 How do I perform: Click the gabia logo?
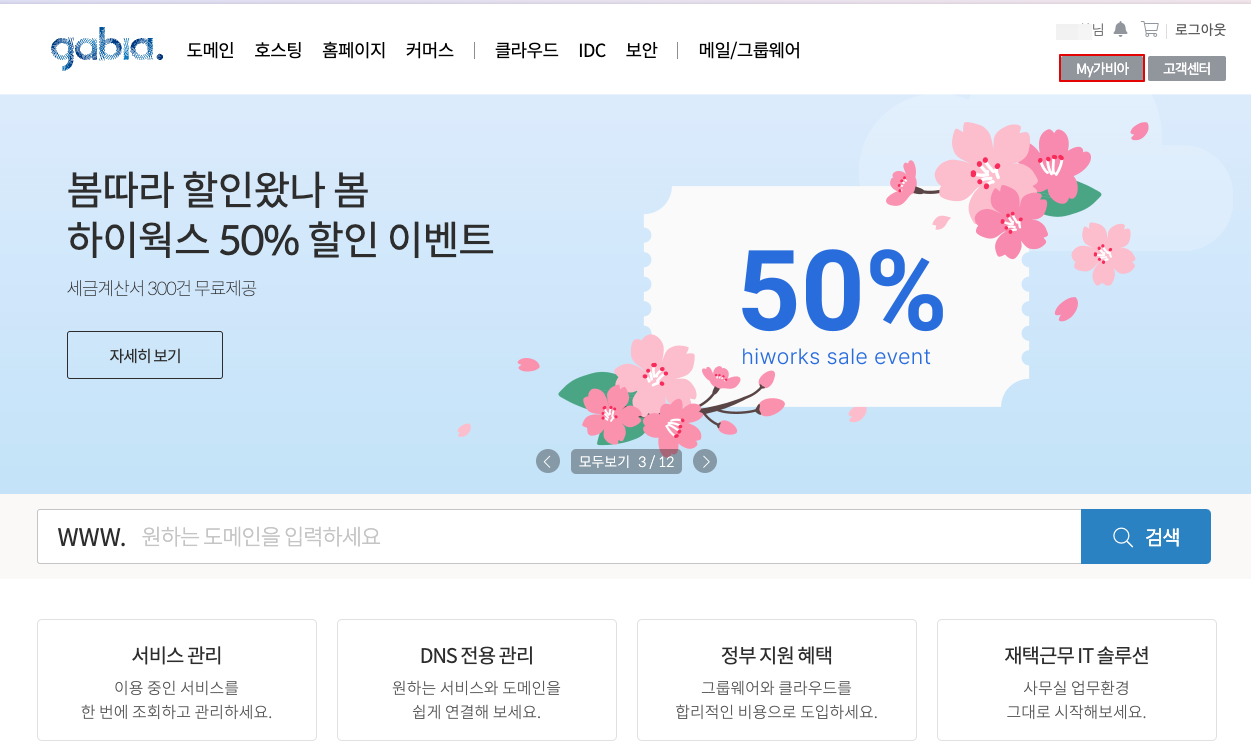pyautogui.click(x=107, y=49)
